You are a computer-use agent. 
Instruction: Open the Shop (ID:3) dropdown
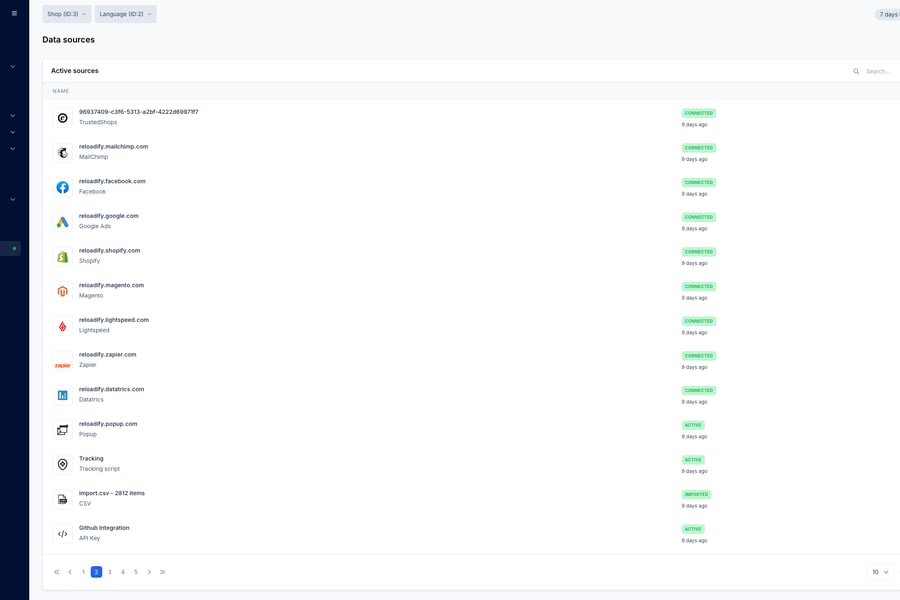pos(65,14)
